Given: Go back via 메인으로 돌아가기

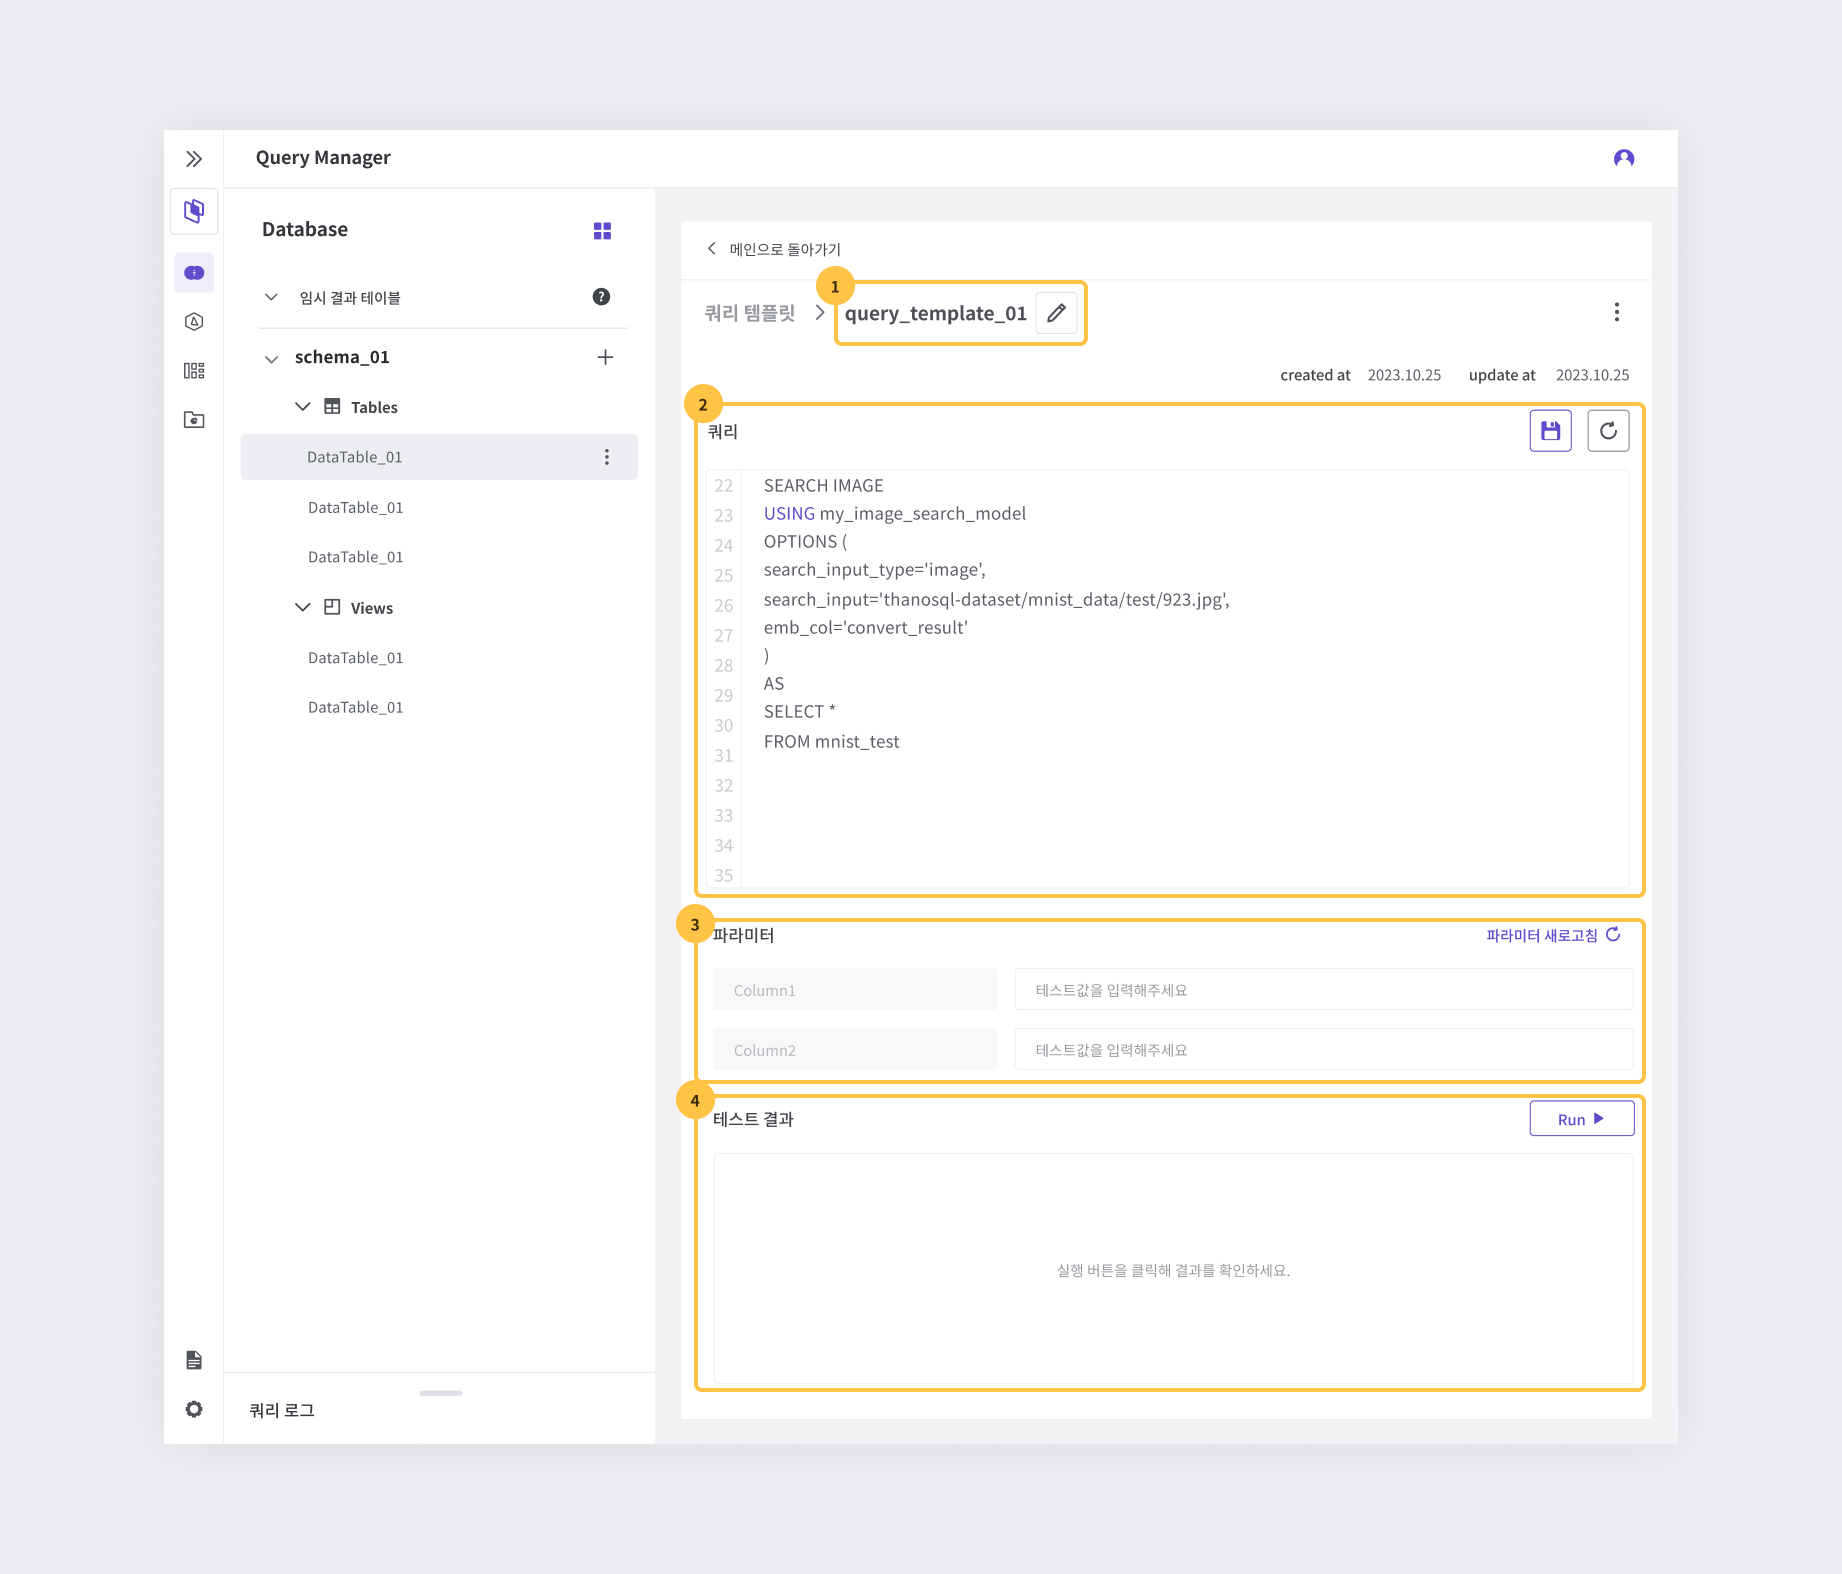Looking at the screenshot, I should [x=775, y=249].
